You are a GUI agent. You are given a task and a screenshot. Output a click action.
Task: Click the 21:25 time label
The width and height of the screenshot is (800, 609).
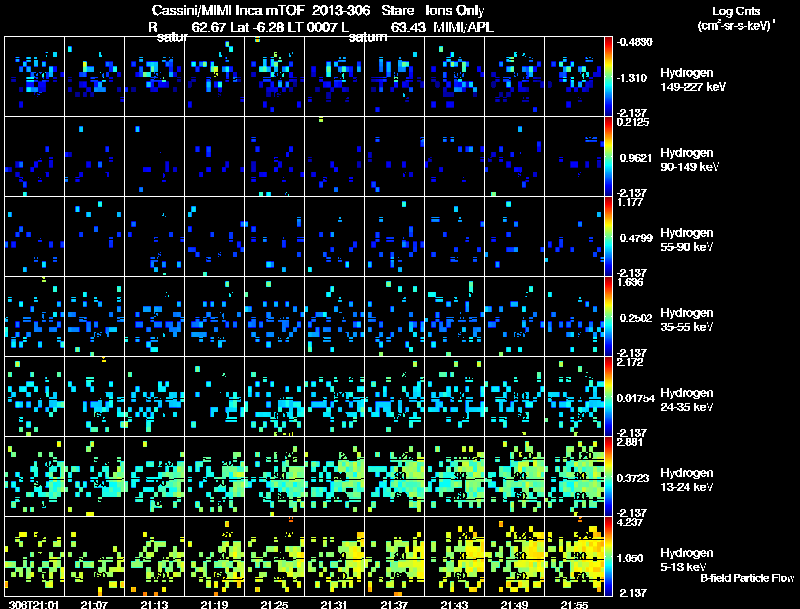point(274,604)
